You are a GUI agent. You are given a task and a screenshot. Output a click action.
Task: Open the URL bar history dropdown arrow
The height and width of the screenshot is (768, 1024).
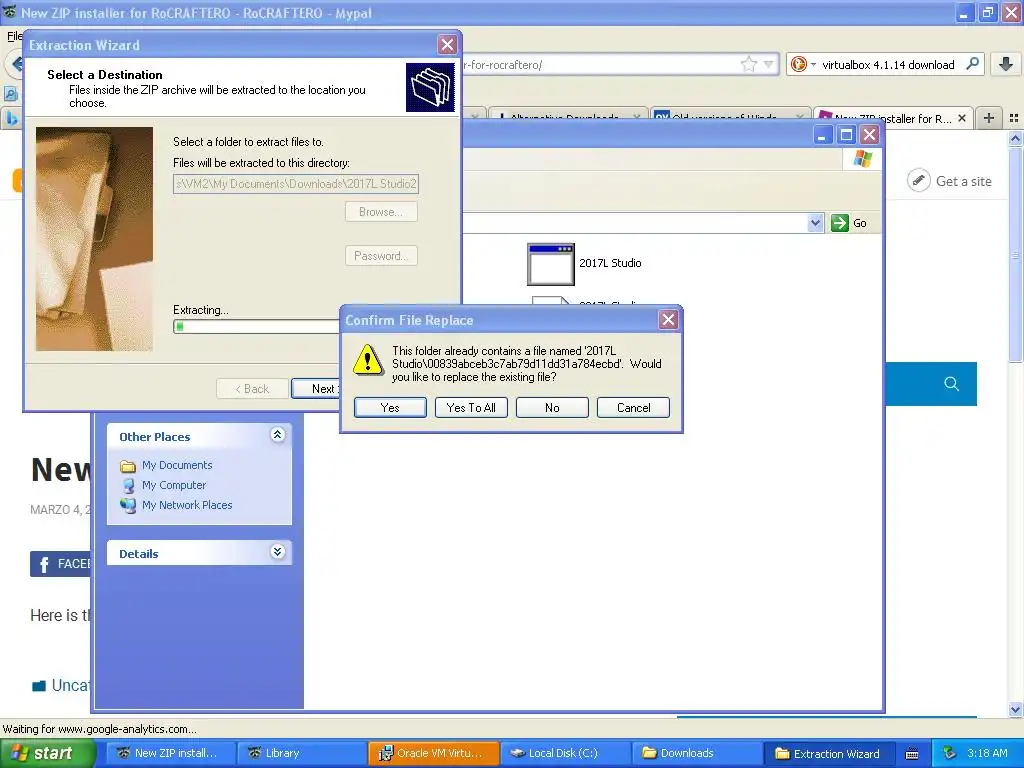pyautogui.click(x=769, y=64)
